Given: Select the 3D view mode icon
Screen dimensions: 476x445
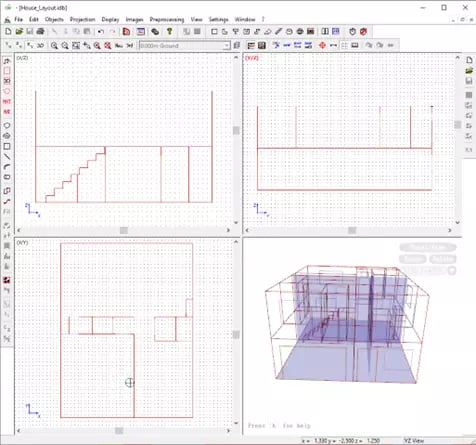Looking at the screenshot, I should pos(40,45).
